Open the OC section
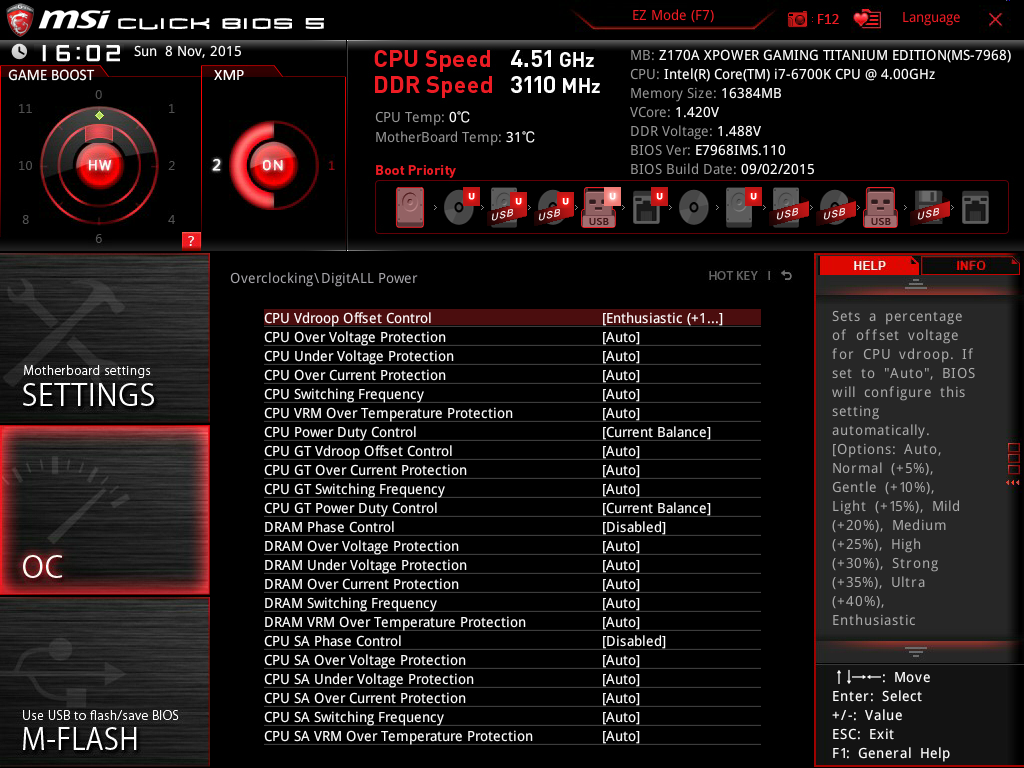The height and width of the screenshot is (768, 1024). pos(104,510)
